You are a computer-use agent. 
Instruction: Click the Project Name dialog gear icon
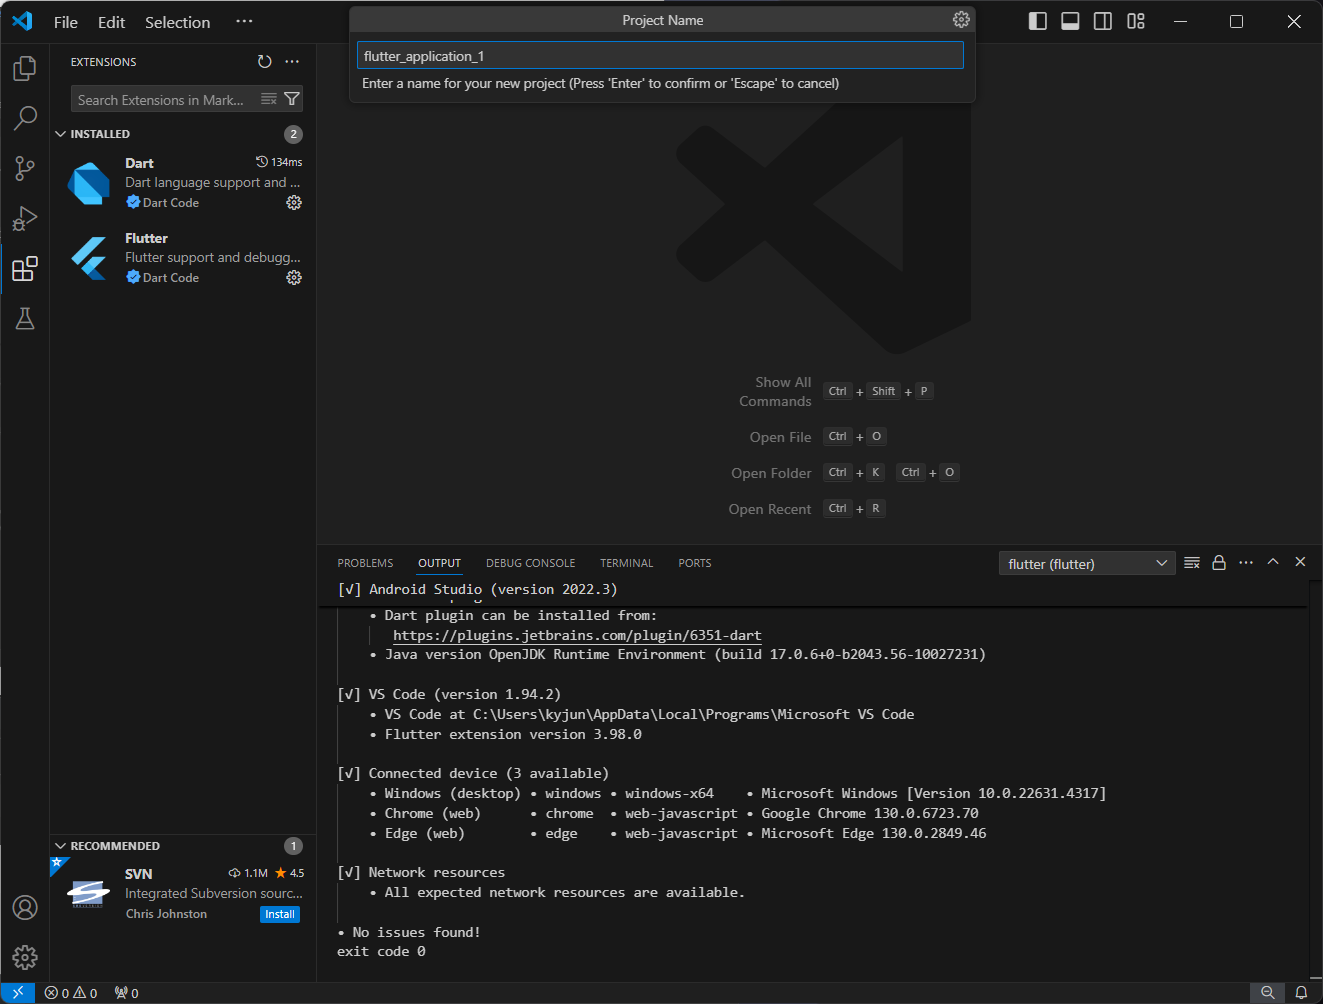pyautogui.click(x=961, y=20)
